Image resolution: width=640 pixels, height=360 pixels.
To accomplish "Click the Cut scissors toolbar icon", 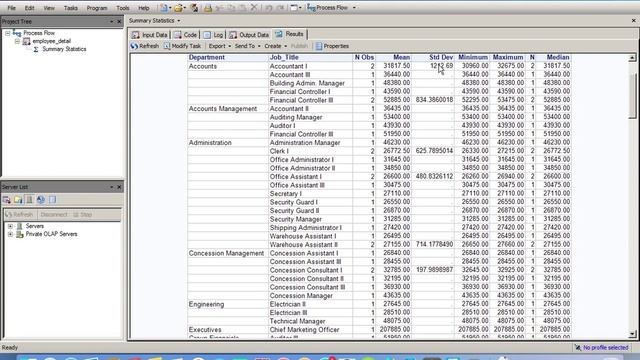I will tap(220, 8).
